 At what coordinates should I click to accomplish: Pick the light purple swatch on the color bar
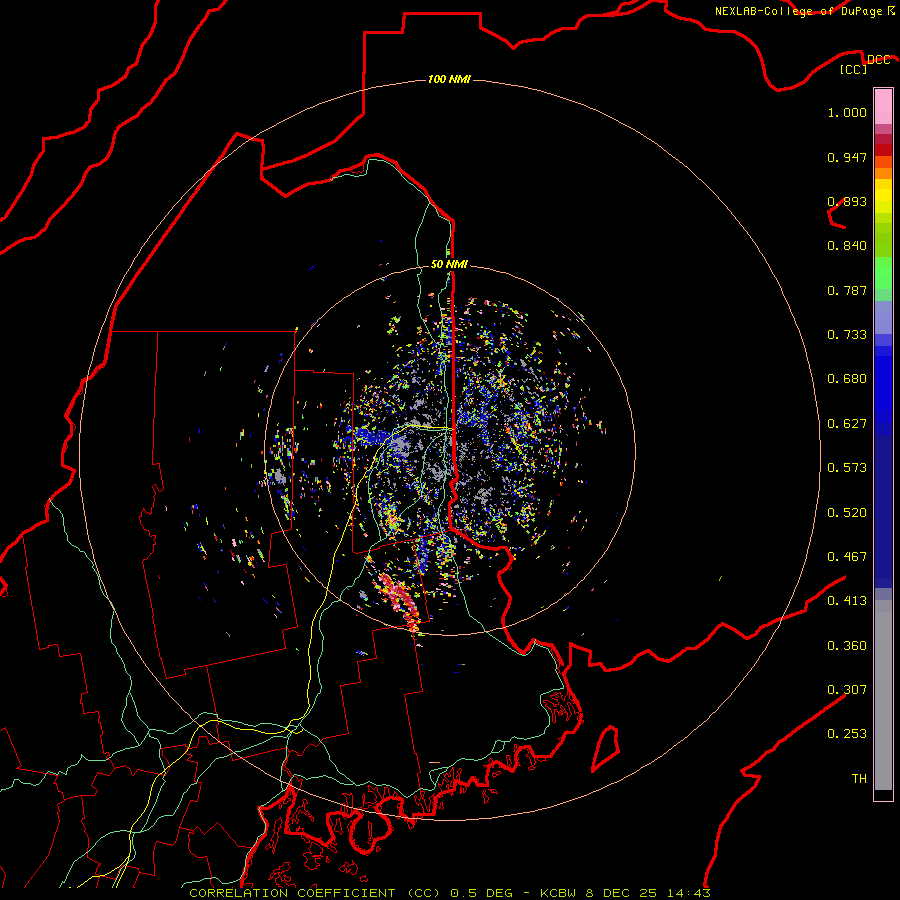[x=883, y=318]
